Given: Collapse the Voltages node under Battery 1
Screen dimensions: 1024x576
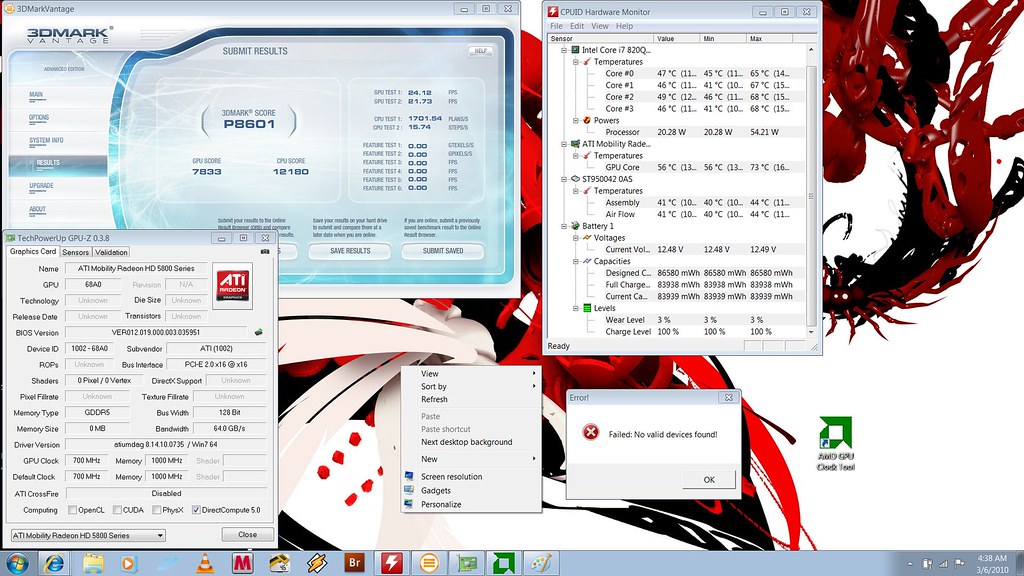Looking at the screenshot, I should pos(575,238).
